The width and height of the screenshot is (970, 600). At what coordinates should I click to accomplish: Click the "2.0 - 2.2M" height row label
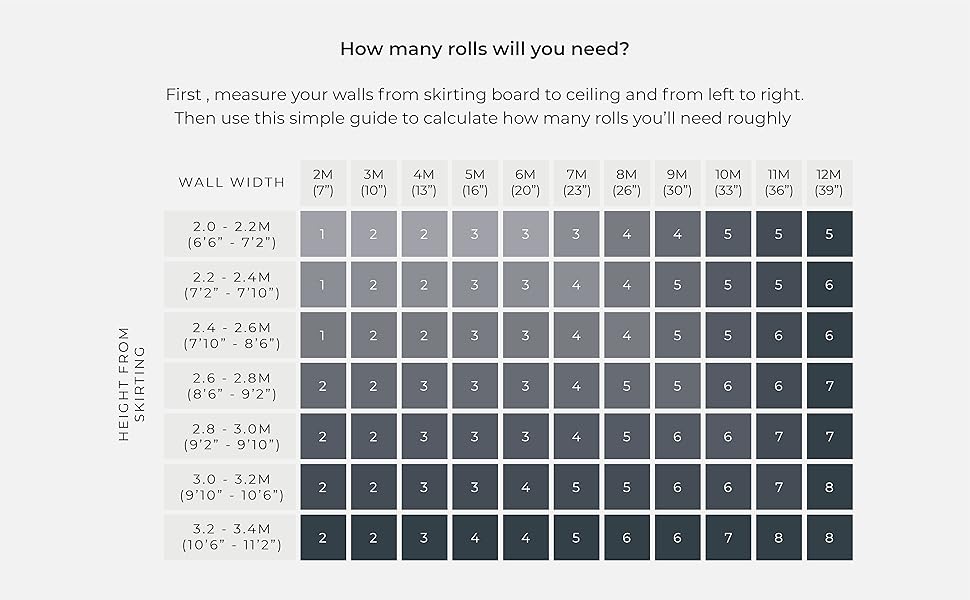(x=231, y=234)
